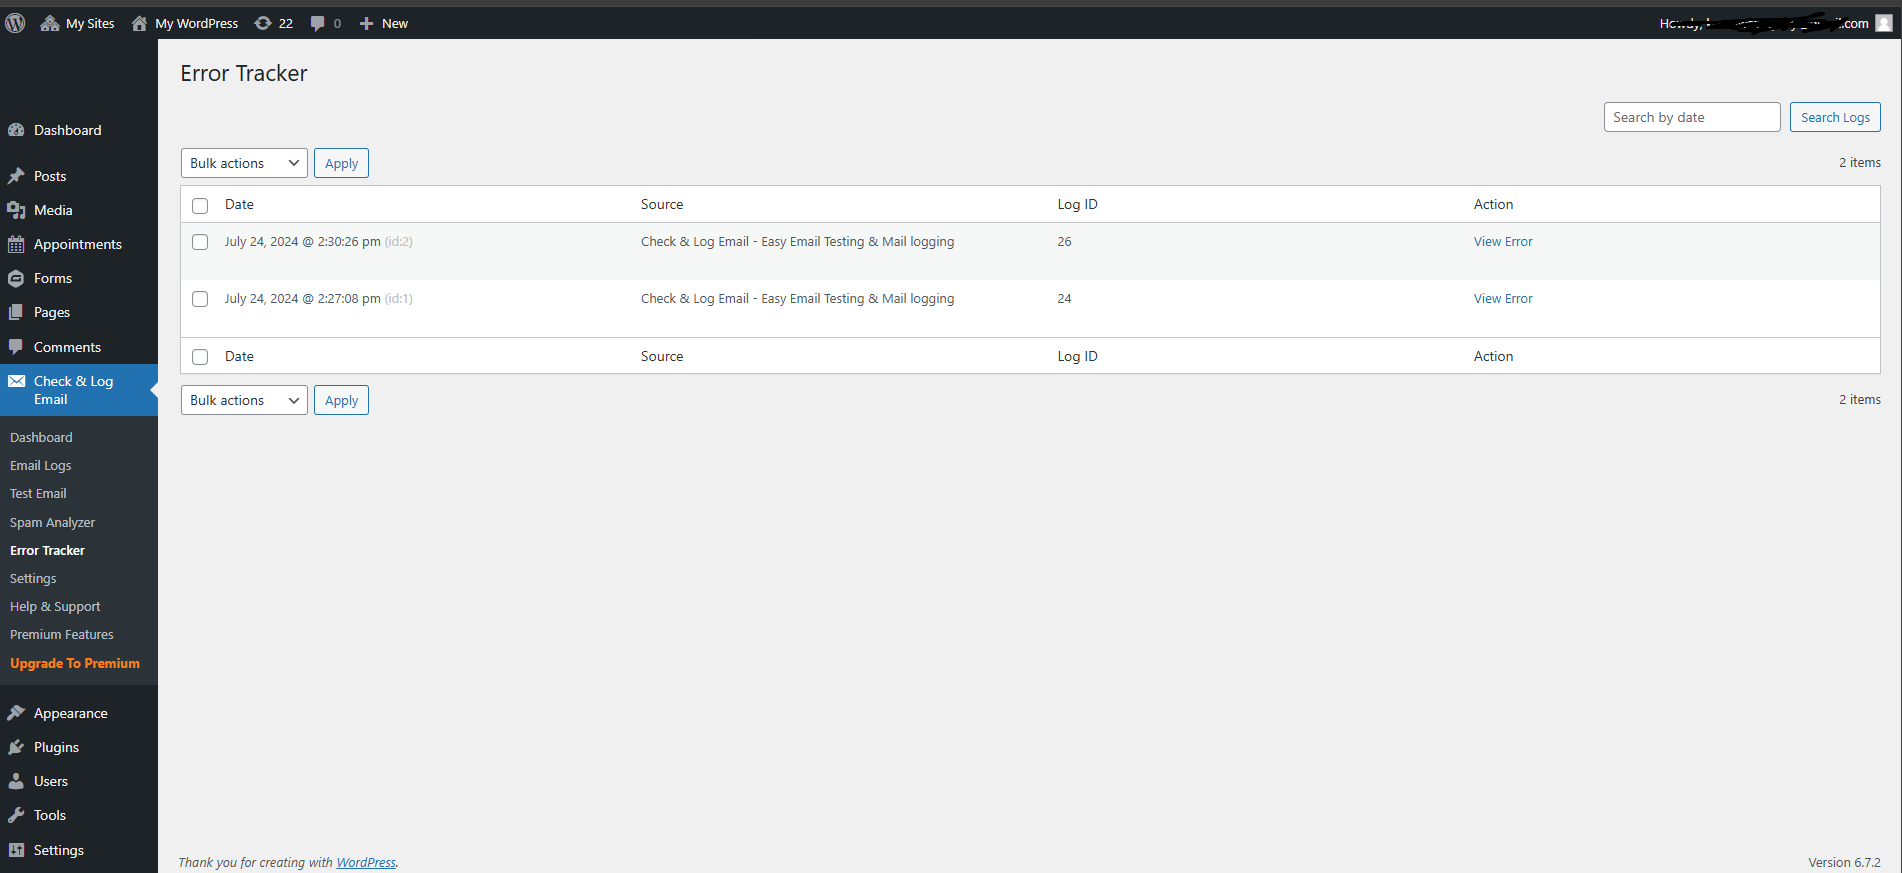Click the Posts pushpin icon

coord(16,176)
